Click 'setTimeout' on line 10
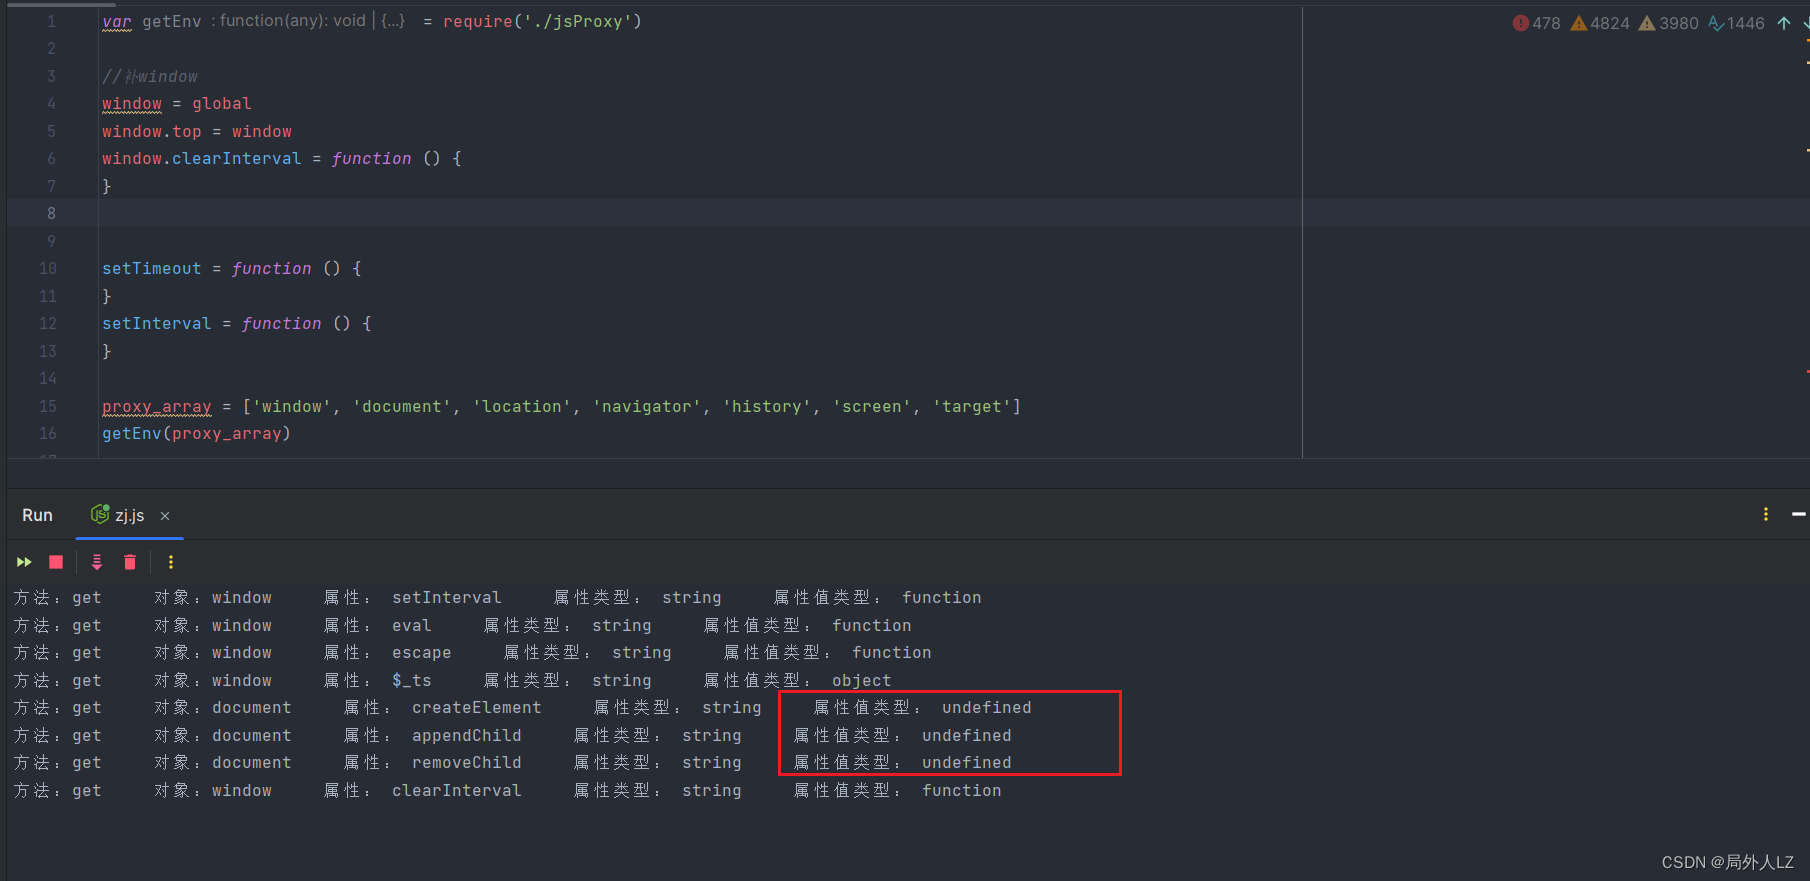The height and width of the screenshot is (881, 1810). point(152,268)
